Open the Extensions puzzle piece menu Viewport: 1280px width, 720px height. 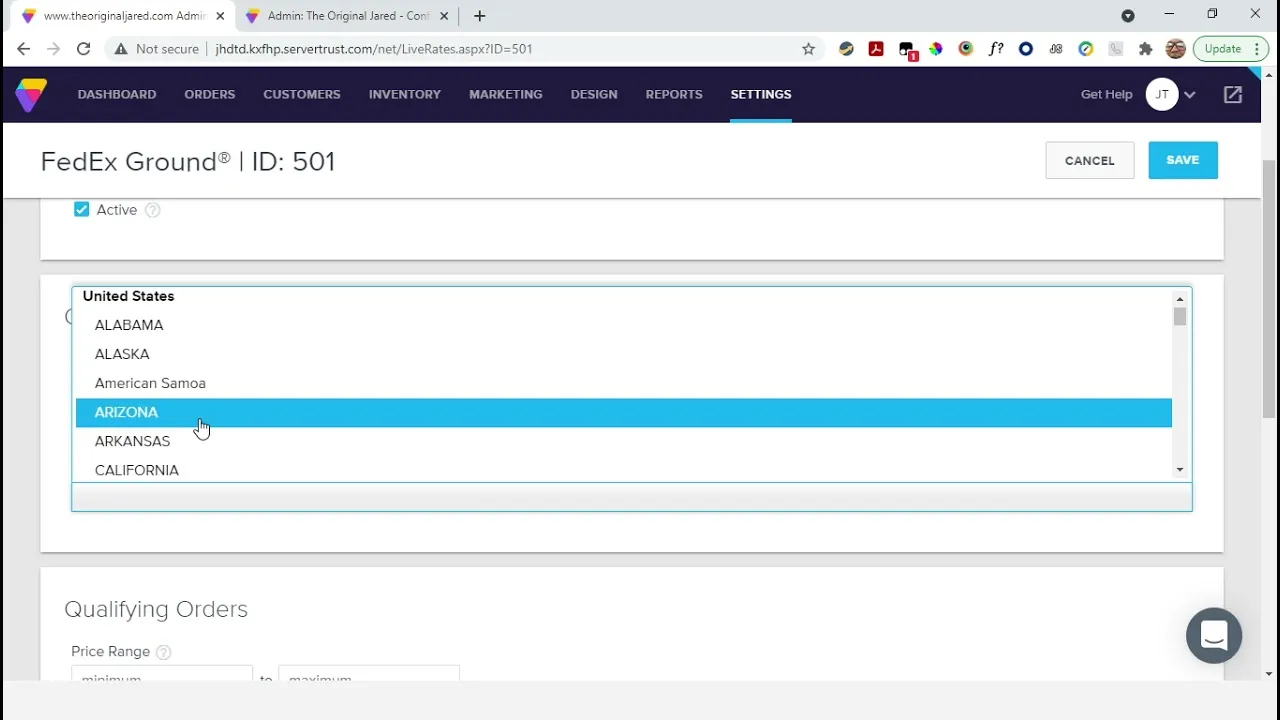pos(1146,49)
